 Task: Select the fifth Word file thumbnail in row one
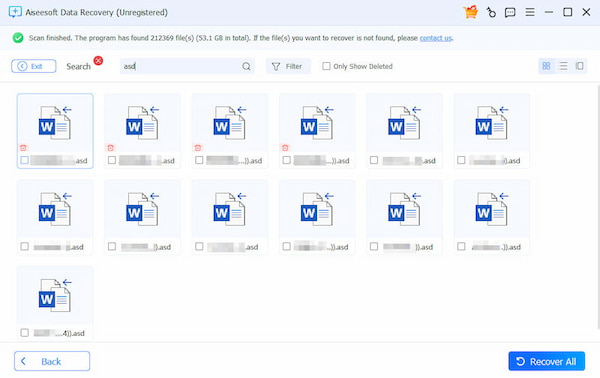pos(404,123)
